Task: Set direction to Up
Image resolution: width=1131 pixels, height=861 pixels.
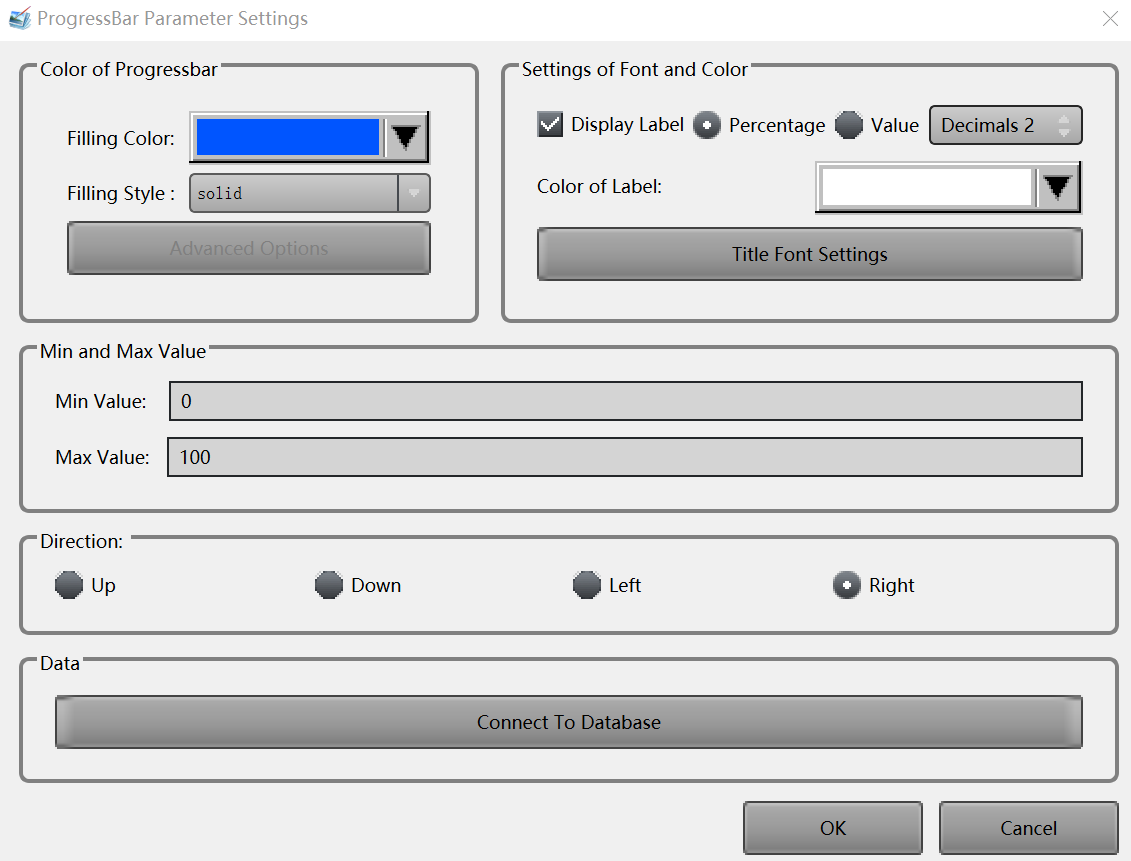Action: coord(69,586)
